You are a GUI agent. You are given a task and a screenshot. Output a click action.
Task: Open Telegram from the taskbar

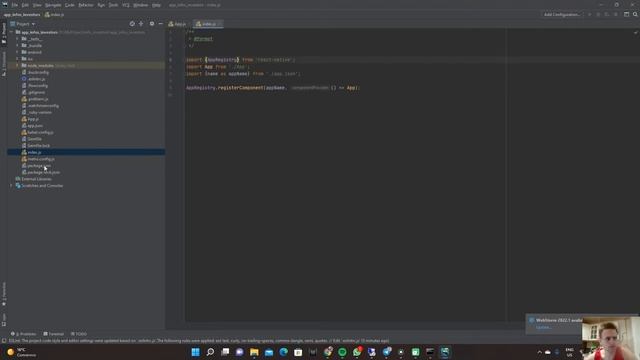coord(387,352)
